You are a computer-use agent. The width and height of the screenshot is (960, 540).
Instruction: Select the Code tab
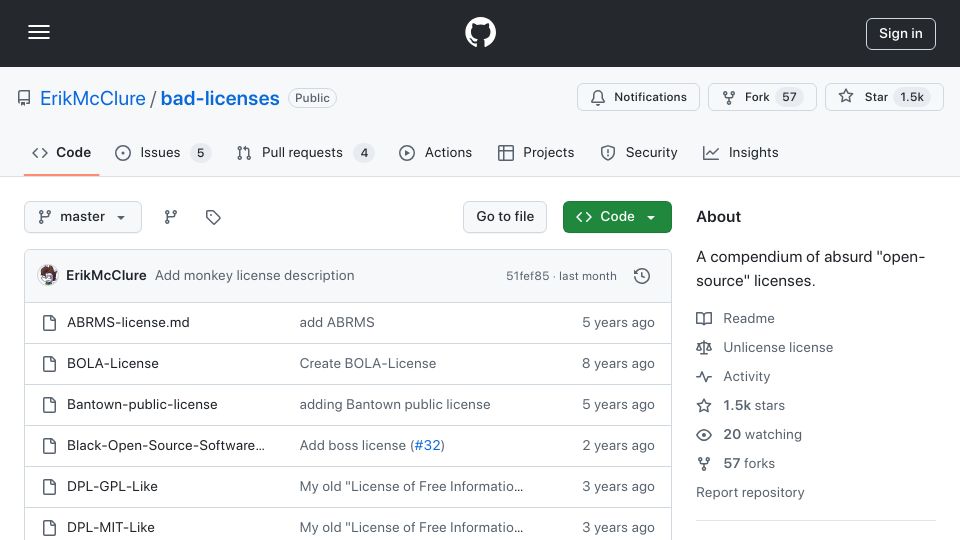pos(61,152)
